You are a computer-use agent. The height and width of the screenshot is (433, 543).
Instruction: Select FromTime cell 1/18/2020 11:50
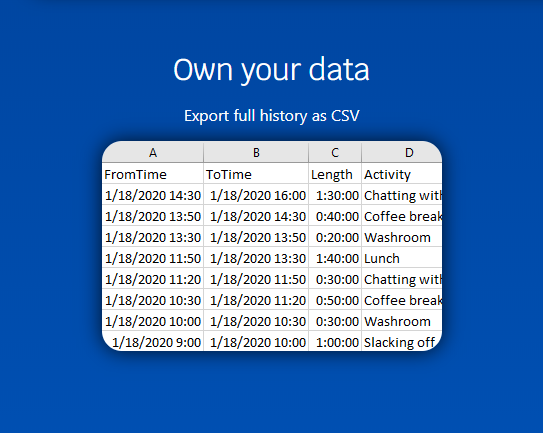click(153, 258)
